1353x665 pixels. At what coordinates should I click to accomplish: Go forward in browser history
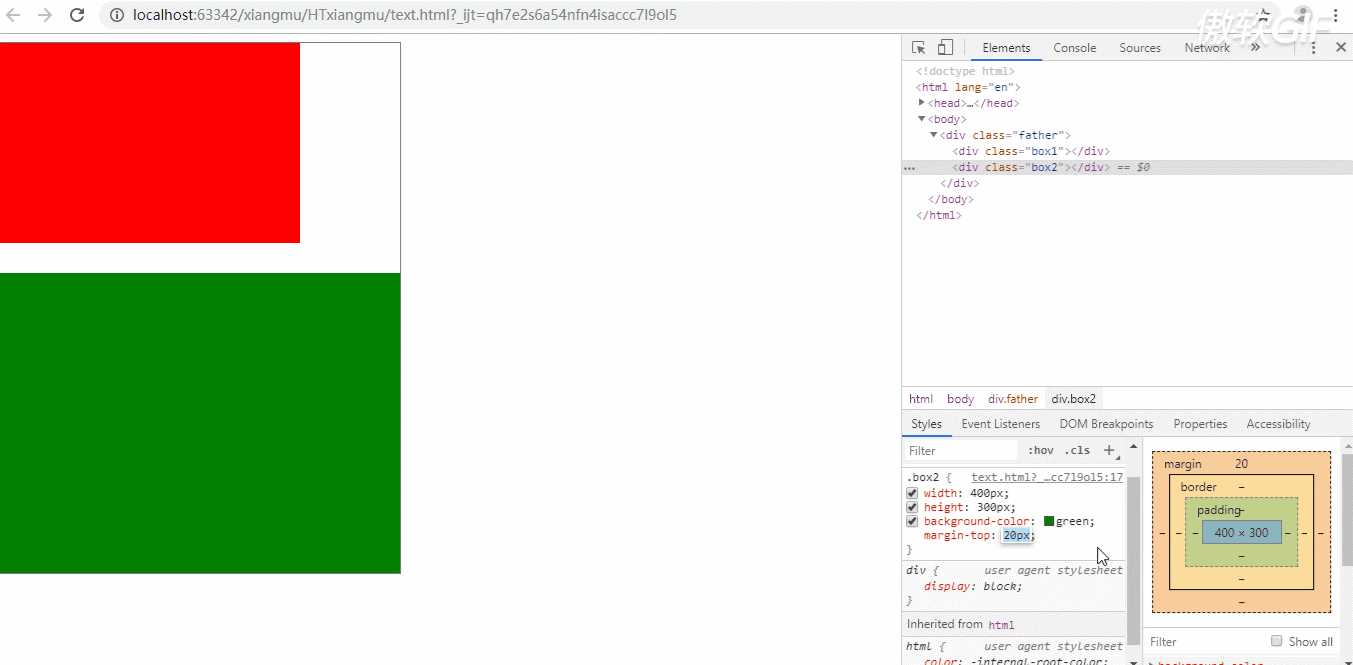[45, 15]
